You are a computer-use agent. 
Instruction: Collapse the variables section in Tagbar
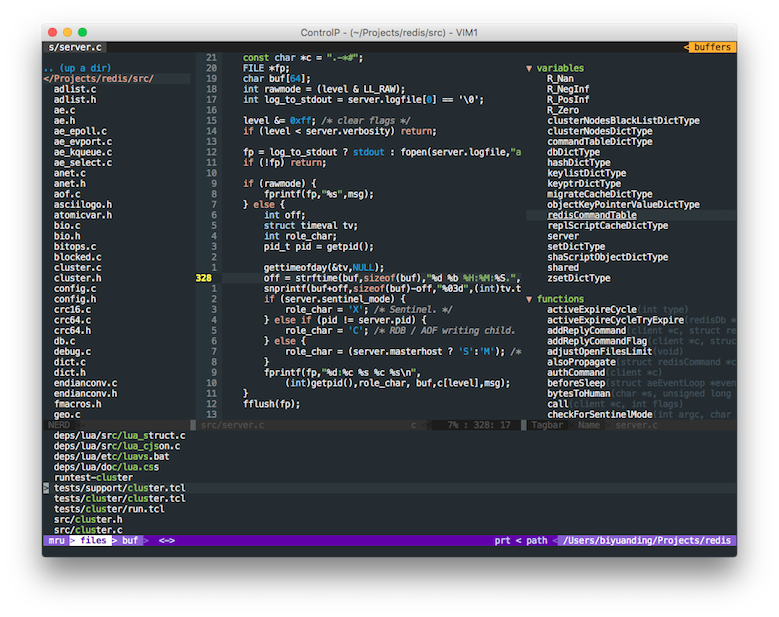529,69
